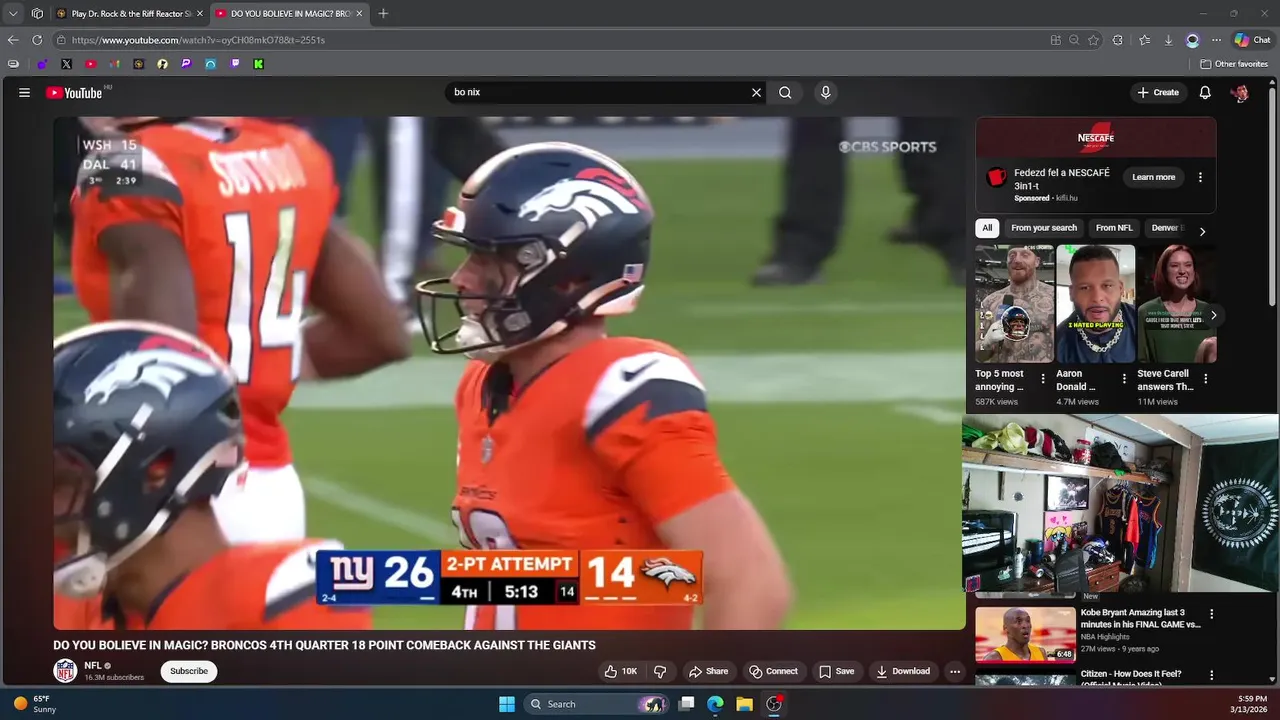The image size is (1280, 720).
Task: Add this page to favorites with star
Action: point(1093,40)
